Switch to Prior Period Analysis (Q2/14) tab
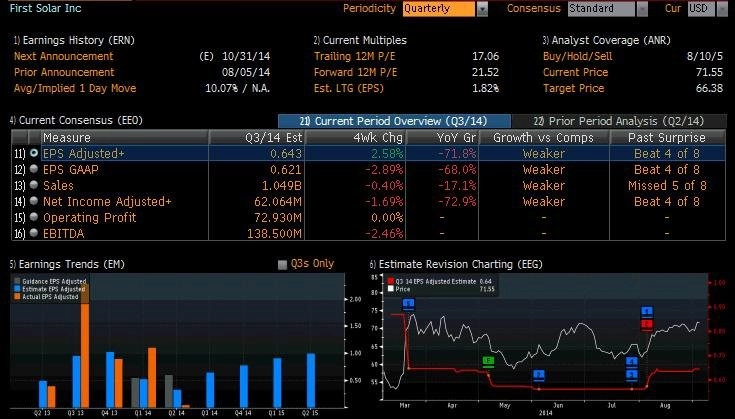 click(619, 121)
